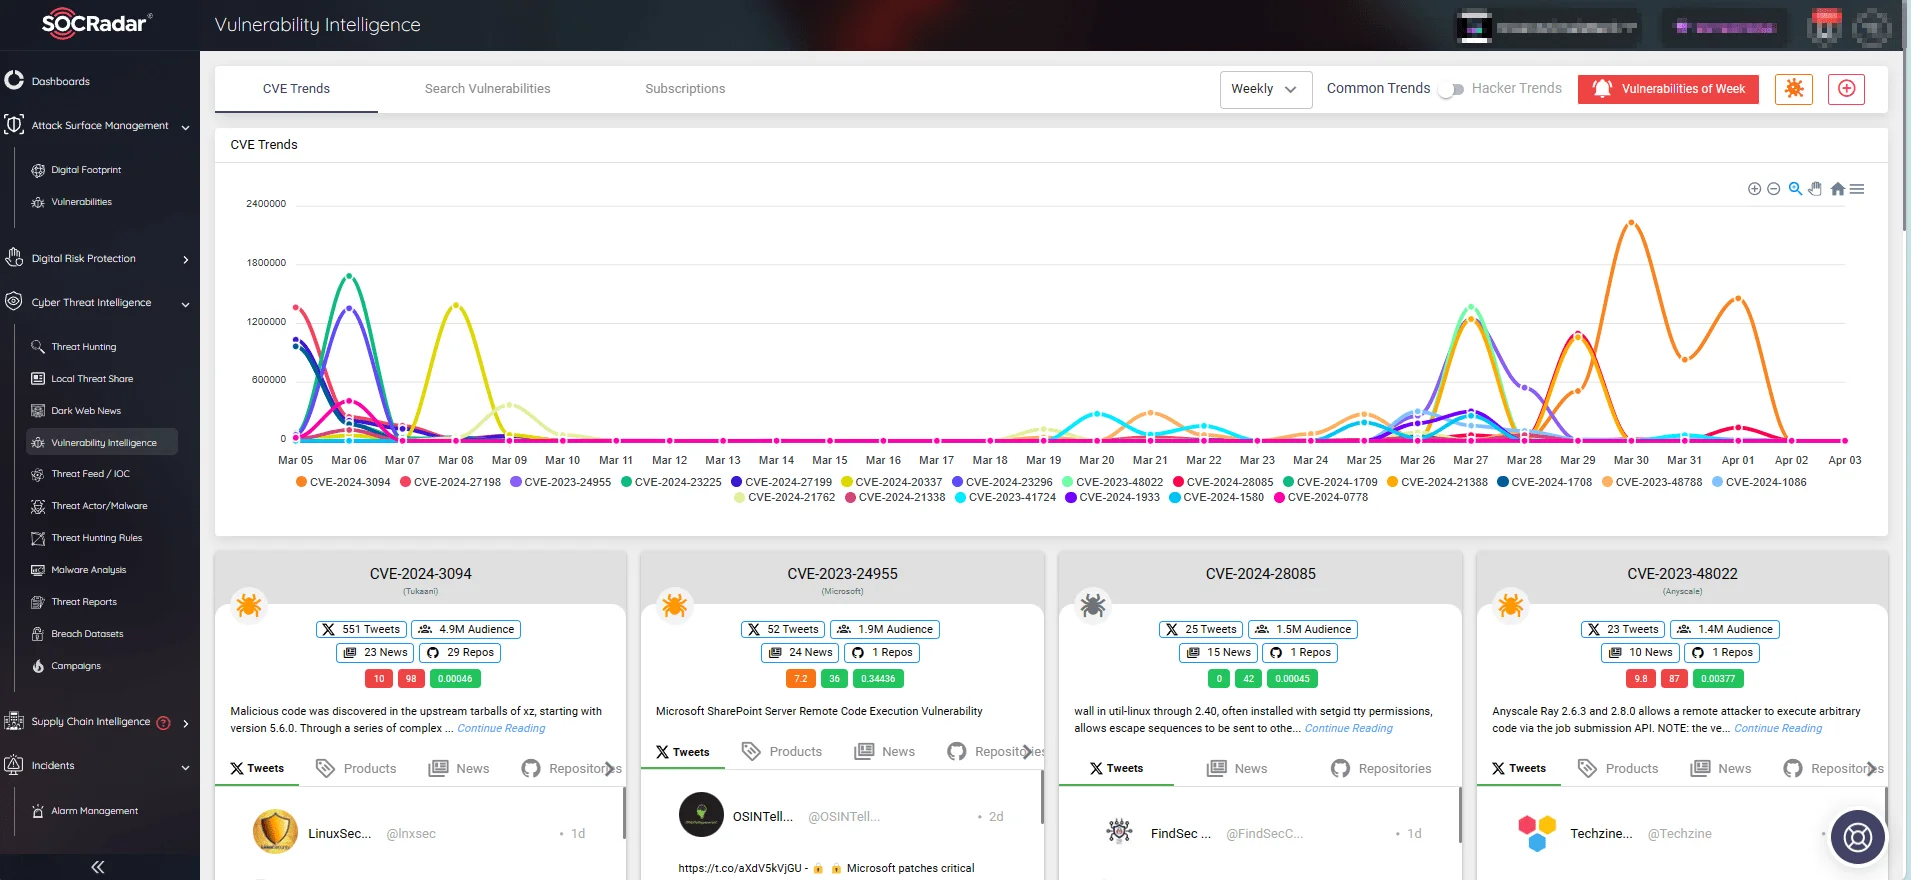The width and height of the screenshot is (1911, 880).
Task: Open Campaigns sidebar item
Action: (76, 666)
